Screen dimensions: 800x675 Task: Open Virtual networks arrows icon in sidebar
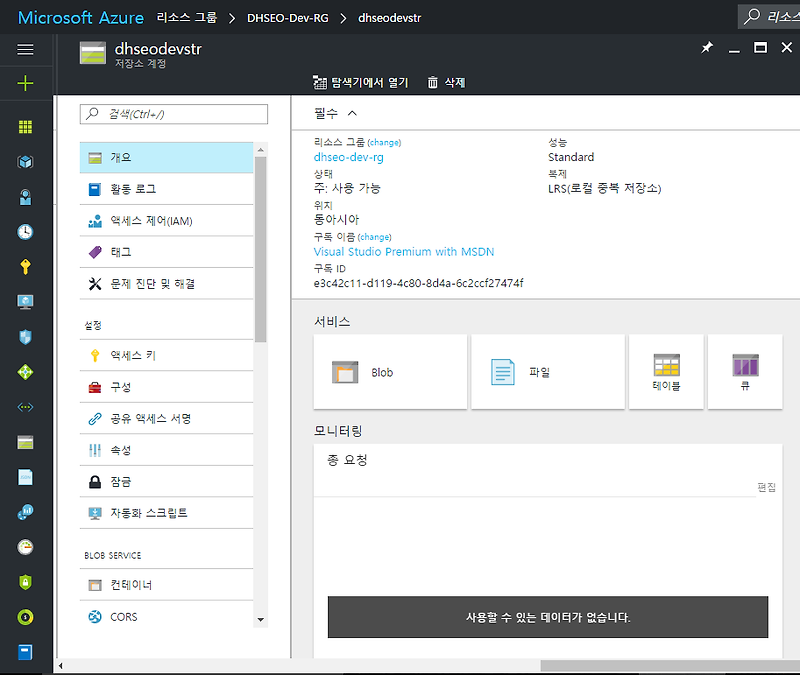(25, 407)
